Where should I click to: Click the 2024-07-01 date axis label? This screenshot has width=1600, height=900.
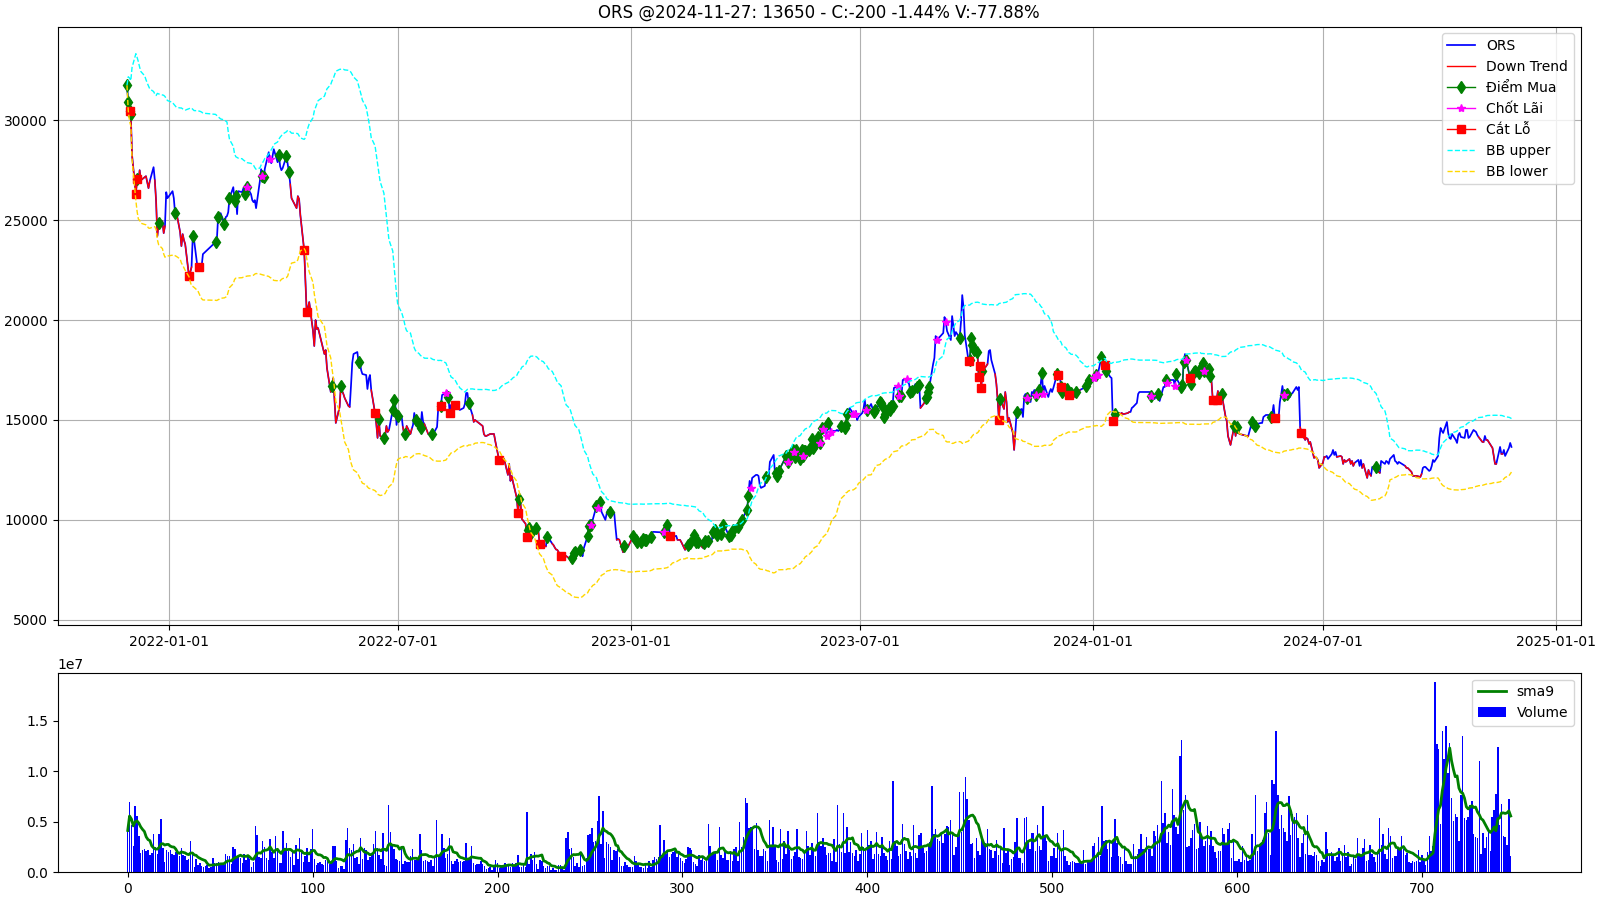click(x=1323, y=641)
